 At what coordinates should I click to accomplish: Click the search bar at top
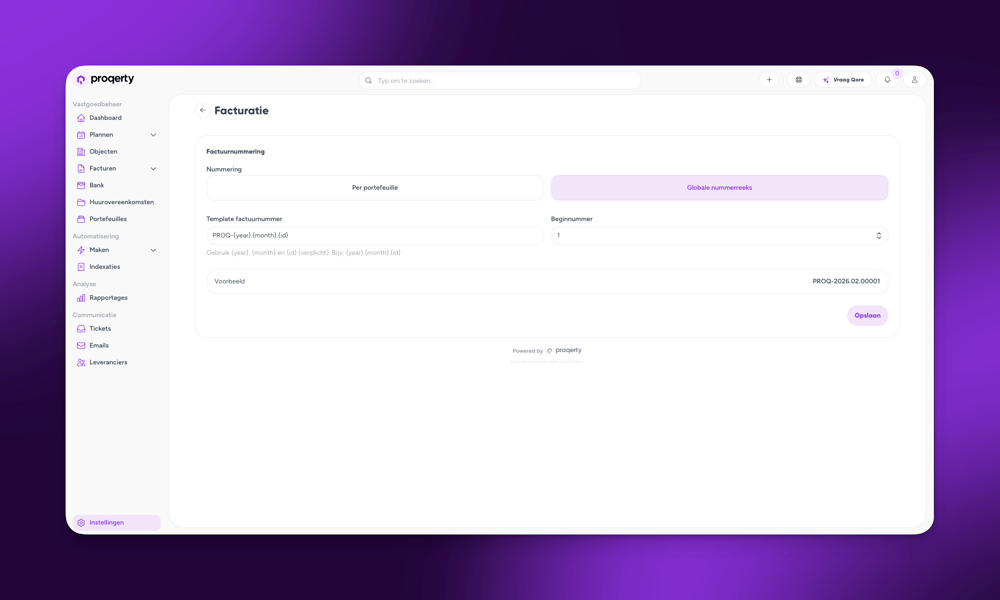pos(500,81)
